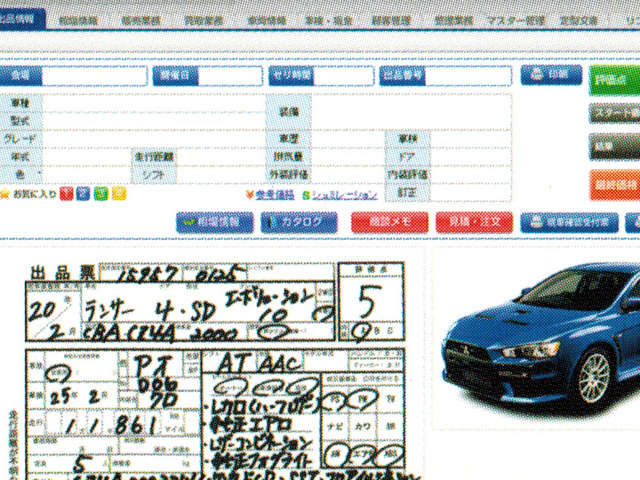Click the 会場 input field
The width and height of the screenshot is (640, 480).
pos(94,76)
